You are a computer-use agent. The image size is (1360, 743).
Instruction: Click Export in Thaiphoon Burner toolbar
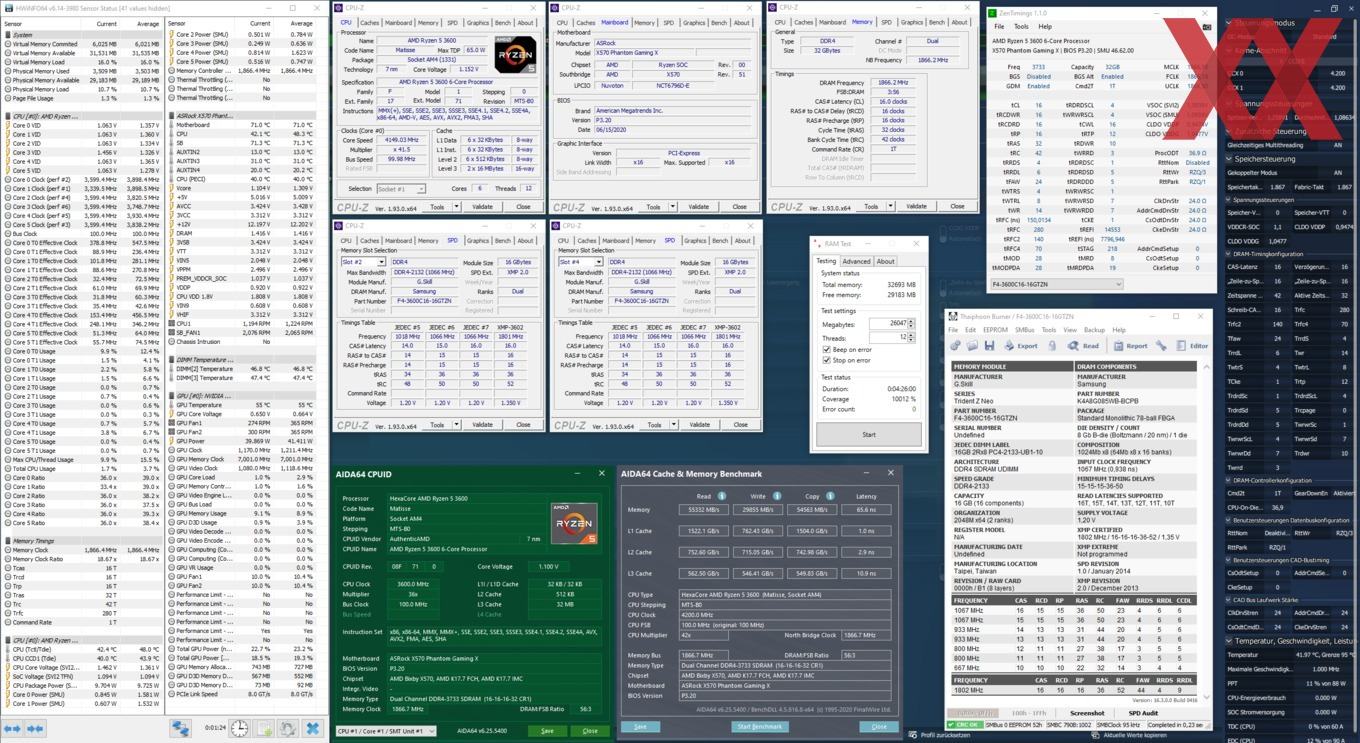1020,346
